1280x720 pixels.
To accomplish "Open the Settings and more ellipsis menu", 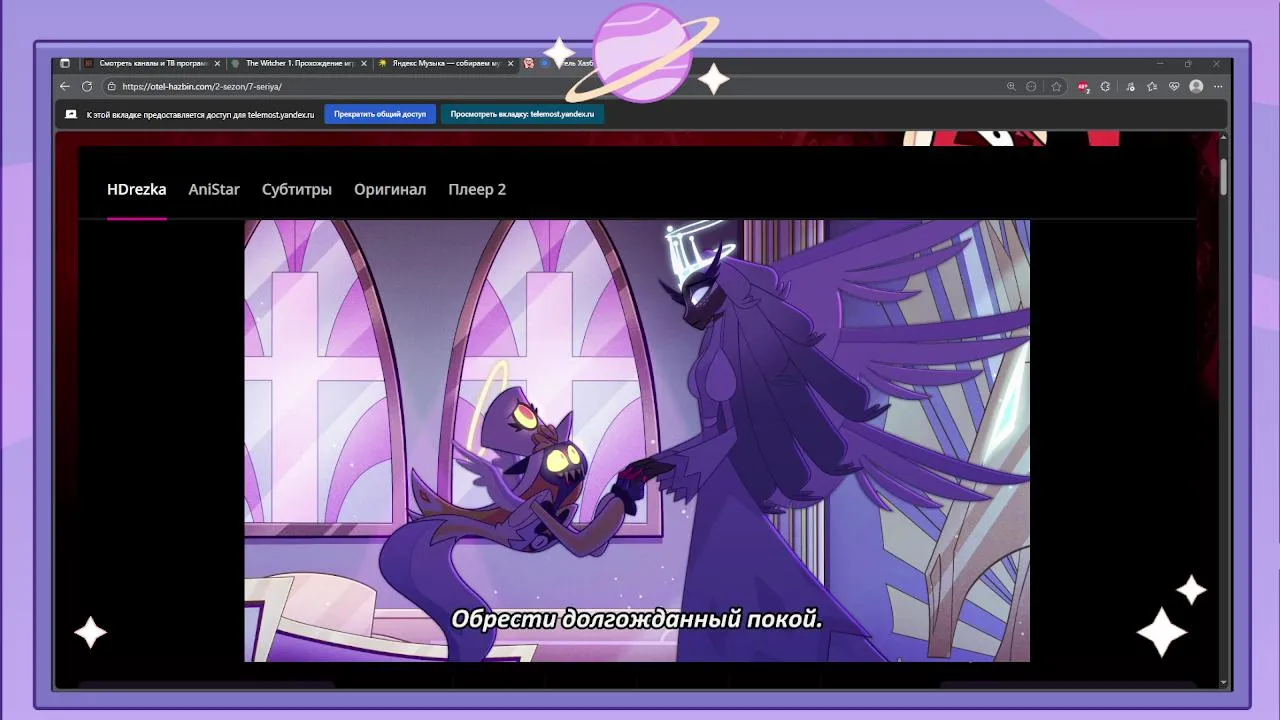I will coord(1218,87).
